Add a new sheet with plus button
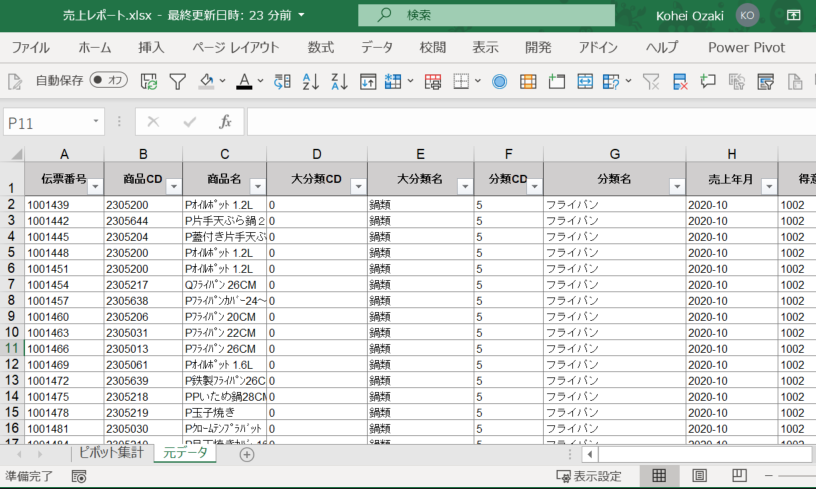 247,455
